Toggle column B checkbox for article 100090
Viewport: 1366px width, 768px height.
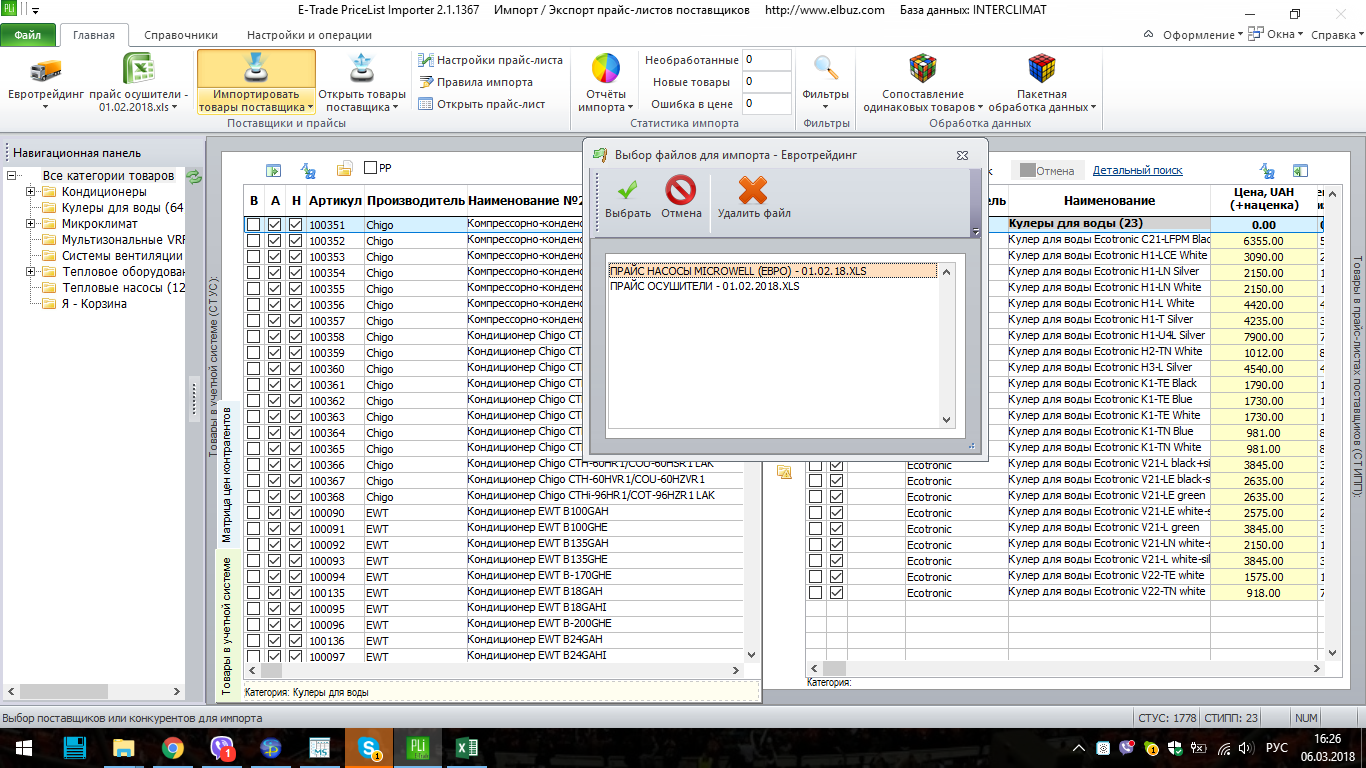tap(254, 513)
